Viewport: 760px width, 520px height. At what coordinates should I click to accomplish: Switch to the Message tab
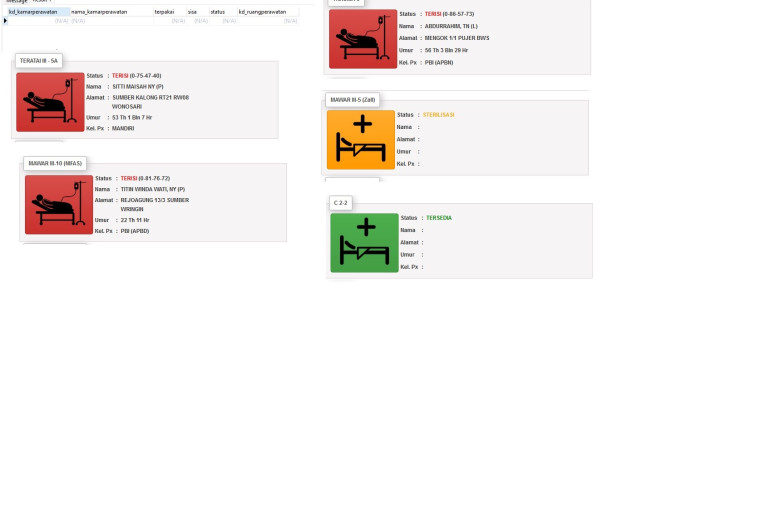(17, 1)
